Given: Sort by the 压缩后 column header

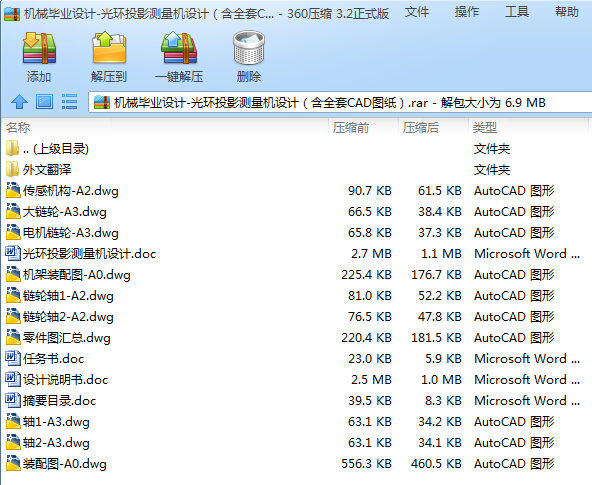Looking at the screenshot, I should [x=421, y=128].
